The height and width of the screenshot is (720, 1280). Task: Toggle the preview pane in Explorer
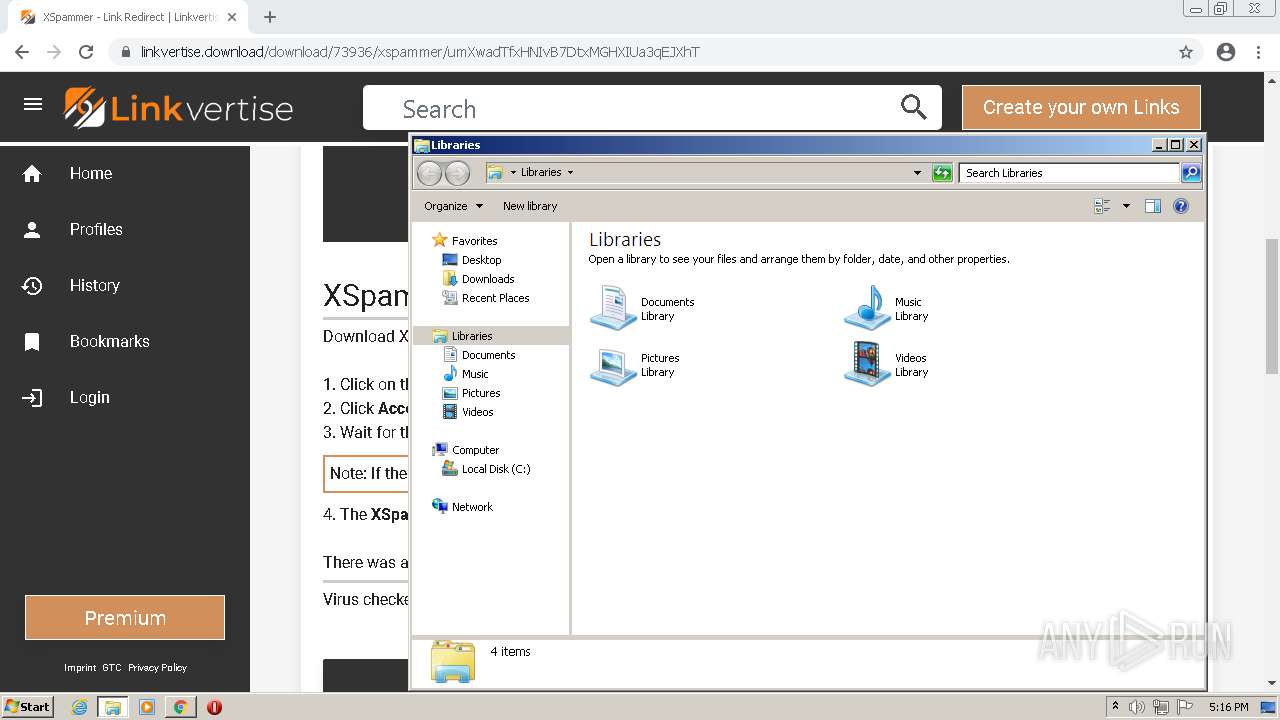tap(1153, 206)
